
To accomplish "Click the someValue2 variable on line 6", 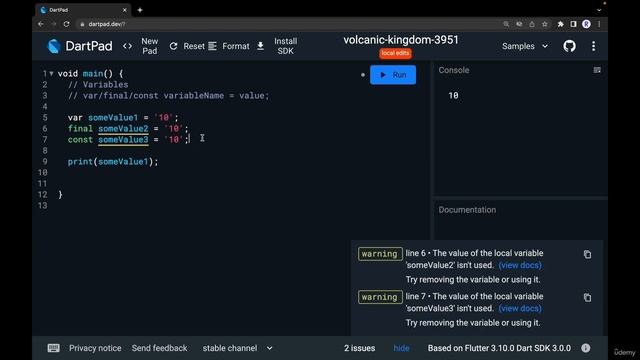I will coord(123,129).
